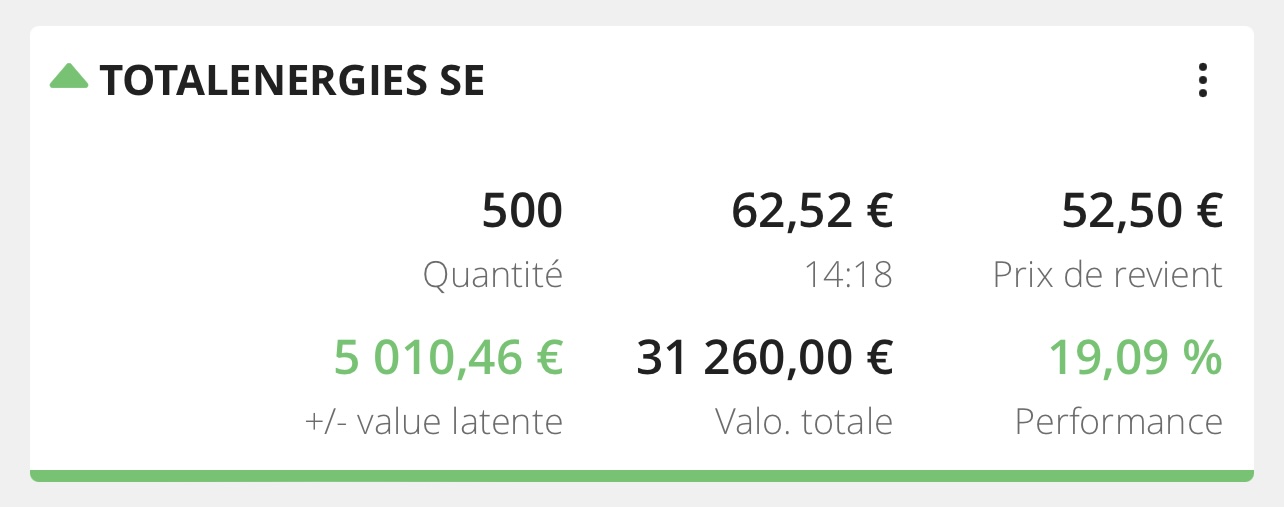The width and height of the screenshot is (1284, 507).
Task: Click the quantity value 500
Action: click(522, 212)
